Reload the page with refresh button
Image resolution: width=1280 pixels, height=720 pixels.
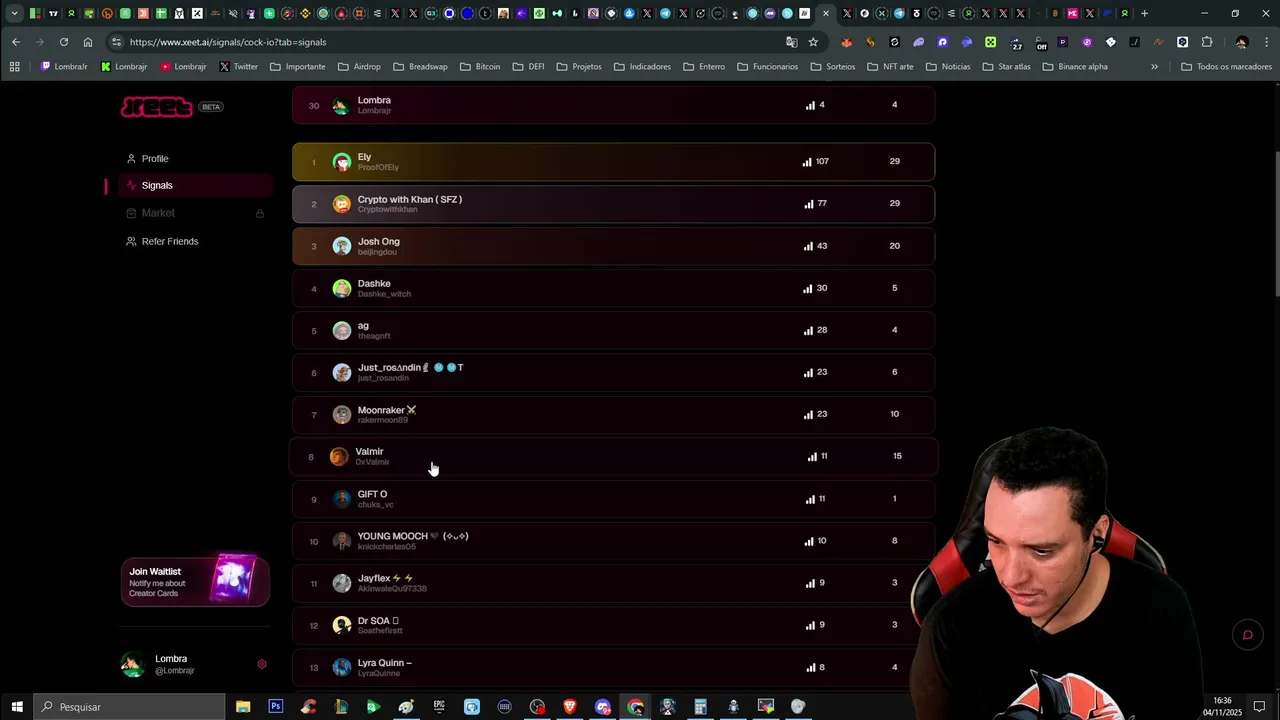(64, 42)
